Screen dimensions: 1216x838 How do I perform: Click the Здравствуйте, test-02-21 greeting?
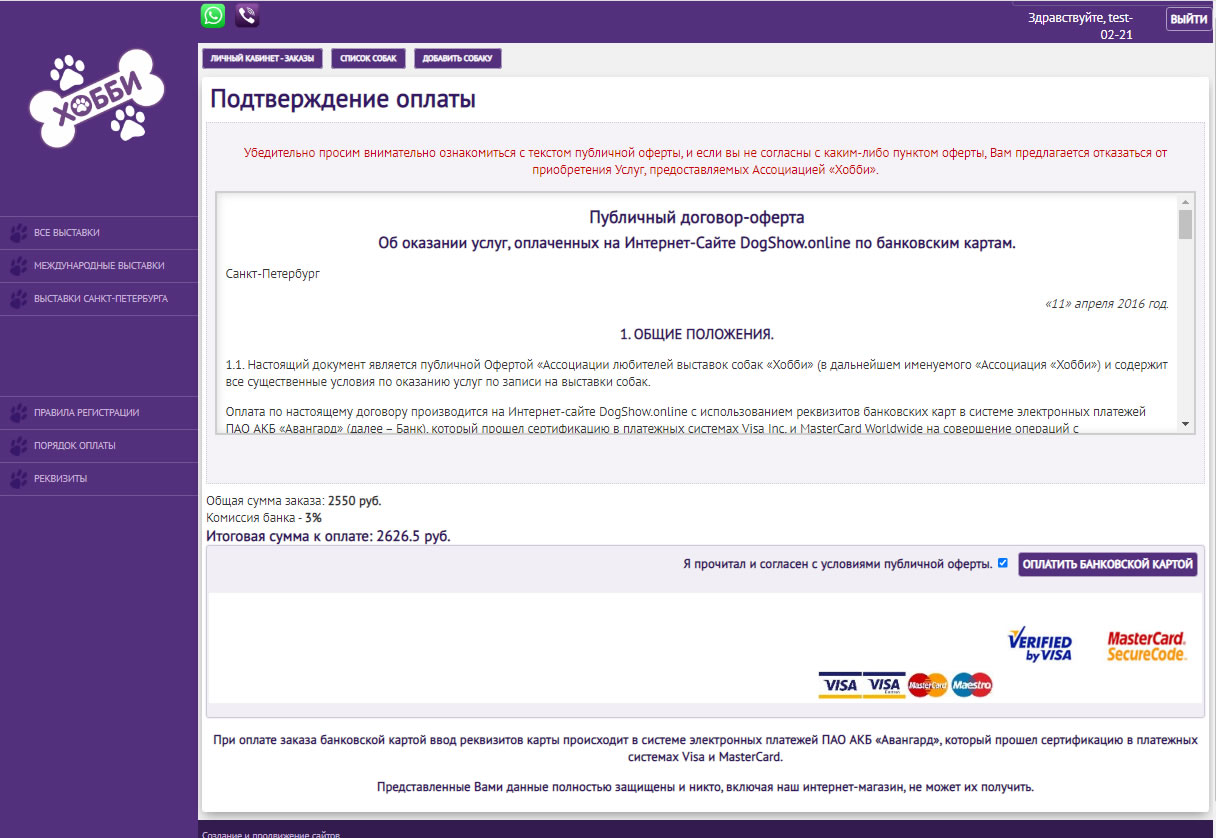[x=1080, y=26]
